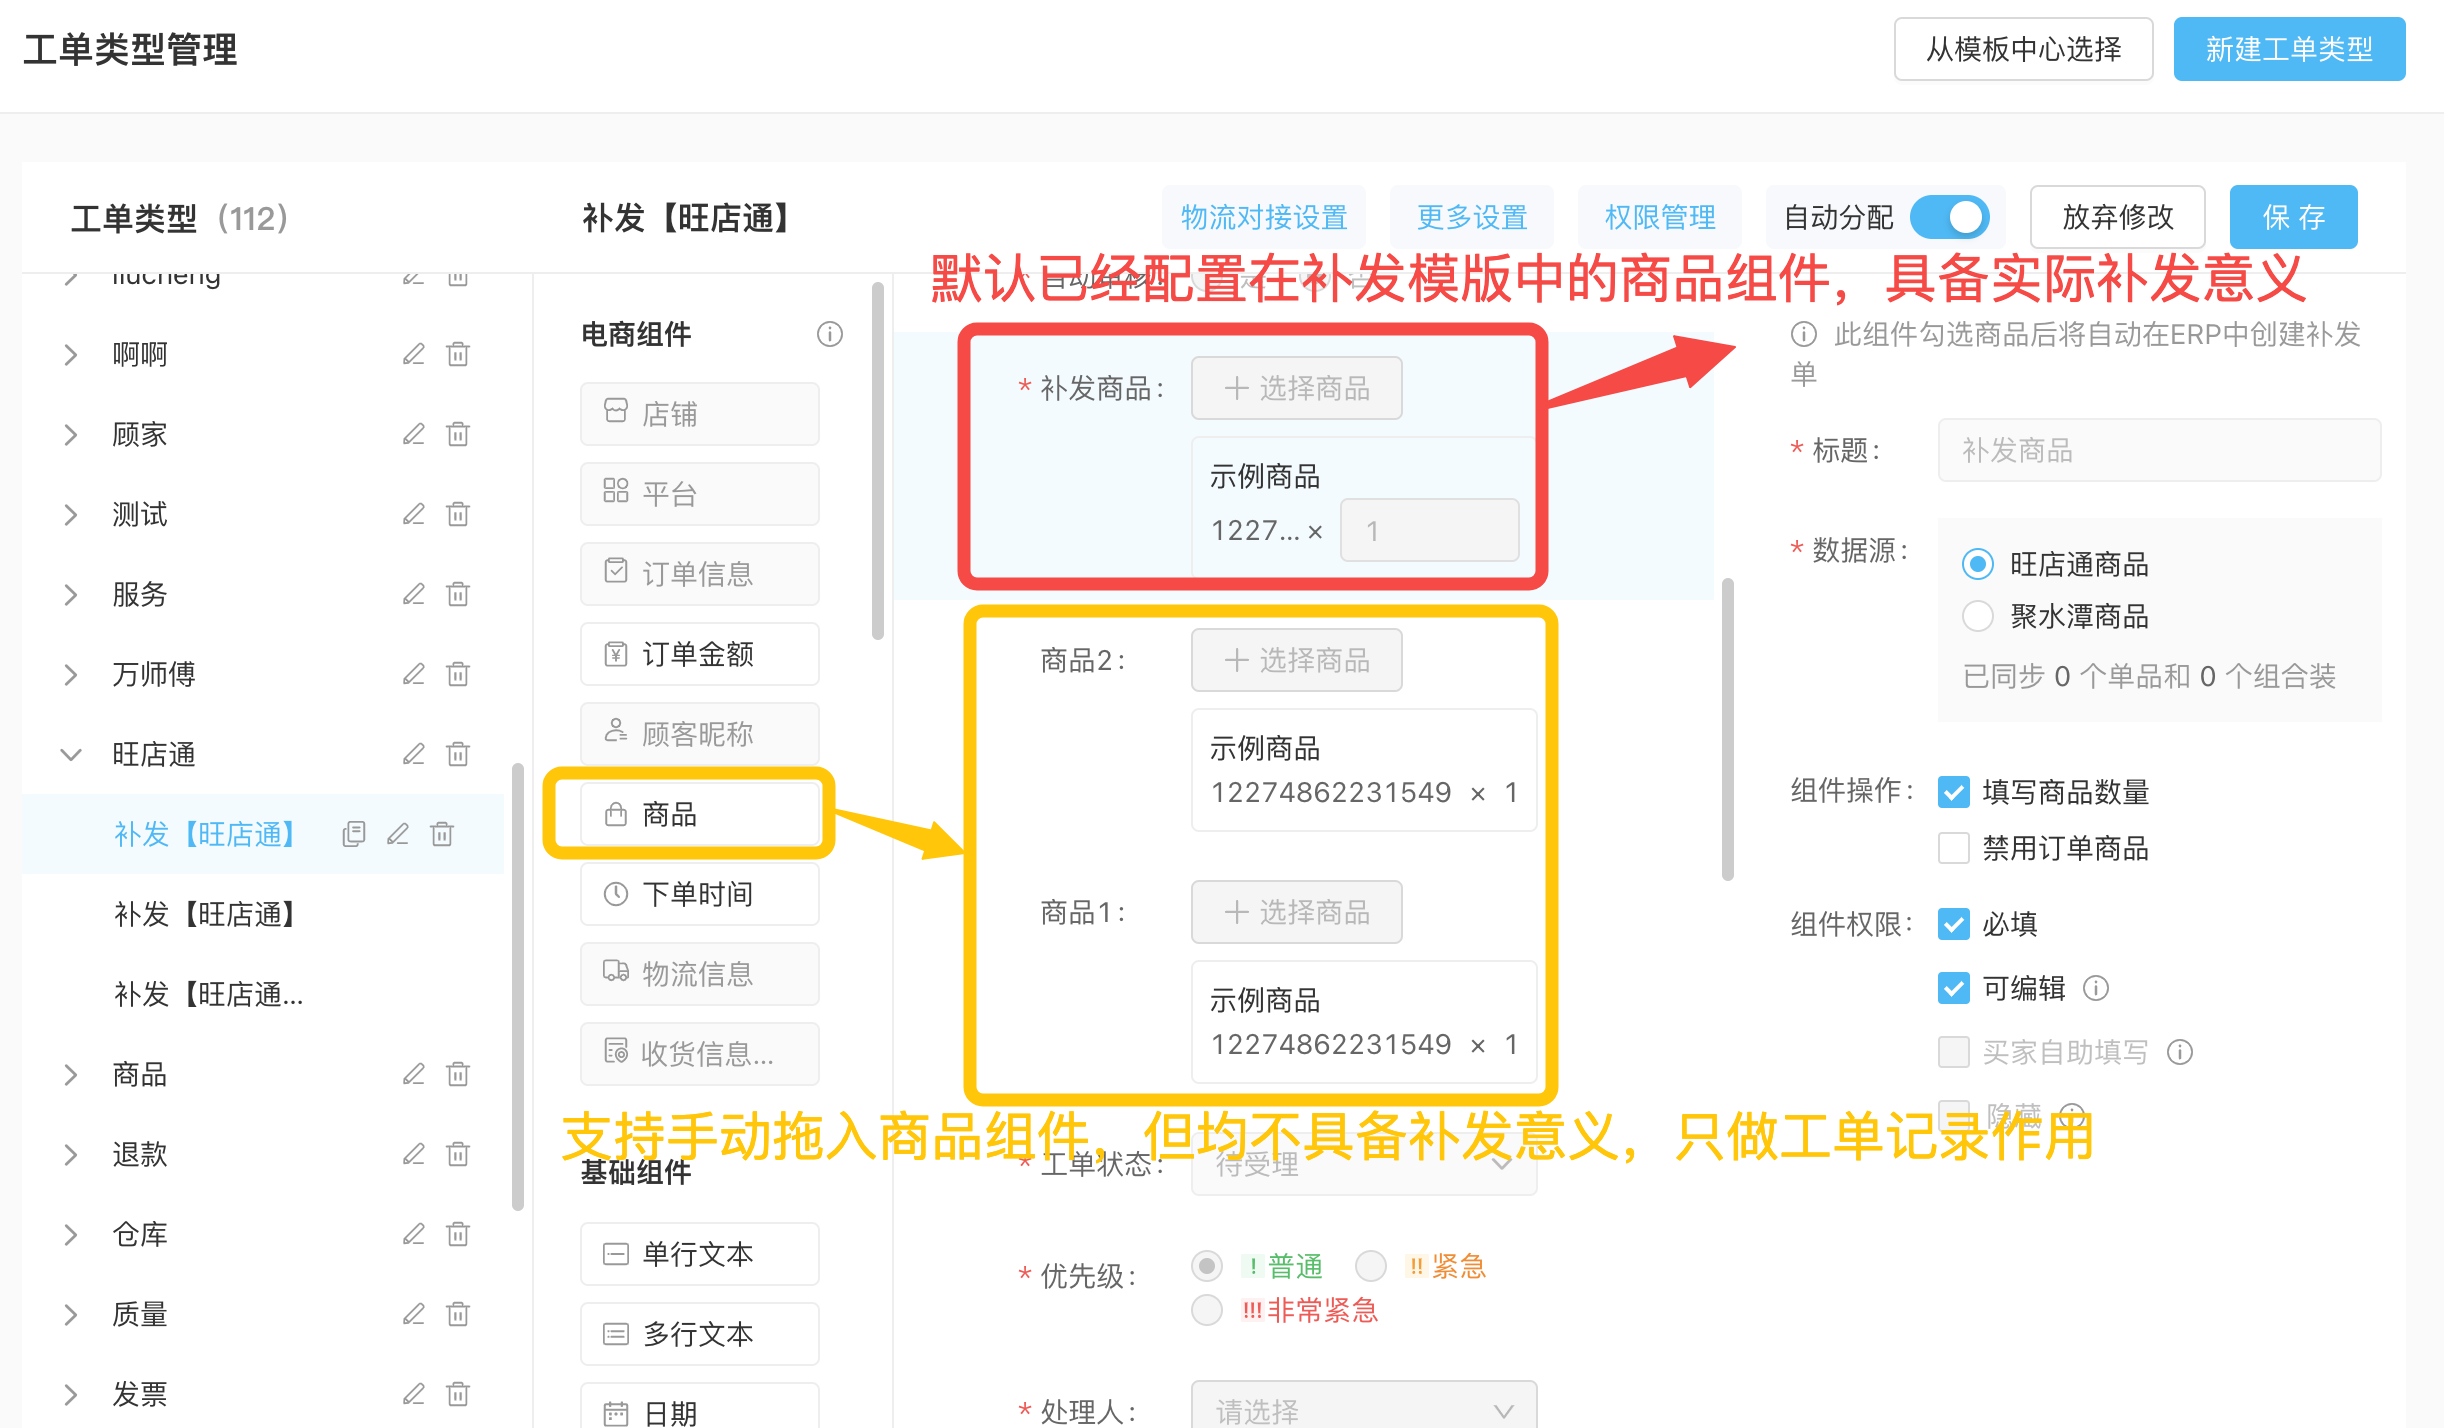2444x1428 pixels.
Task: Remove example product from 商品2 with ×
Action: pyautogui.click(x=1478, y=794)
